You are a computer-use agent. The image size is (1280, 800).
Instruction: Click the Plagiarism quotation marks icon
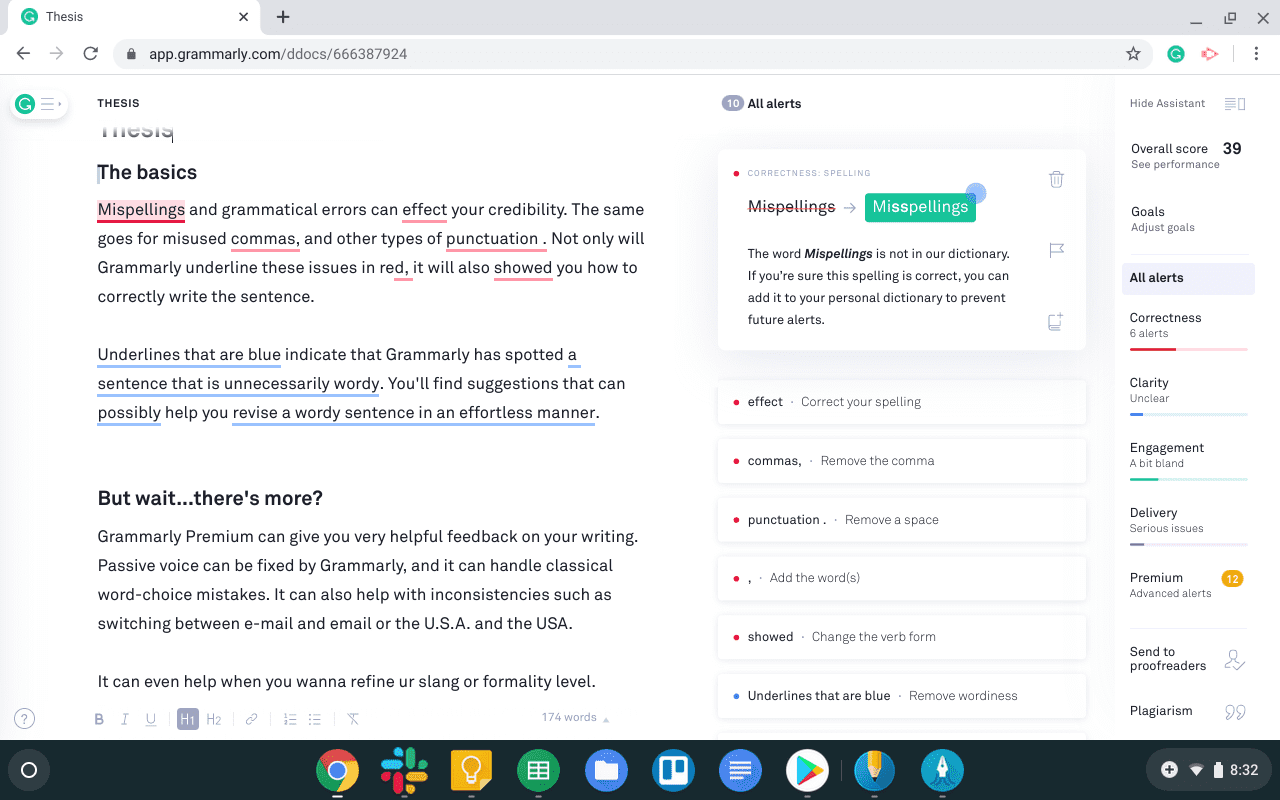(1235, 712)
